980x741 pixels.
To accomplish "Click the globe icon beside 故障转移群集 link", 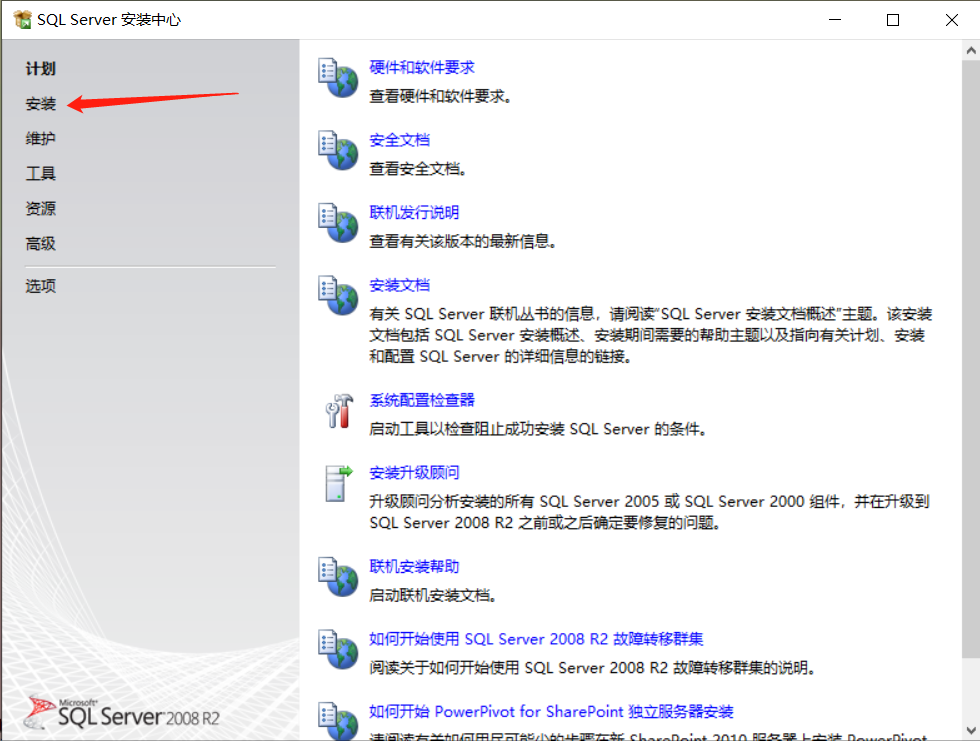I will pos(338,649).
